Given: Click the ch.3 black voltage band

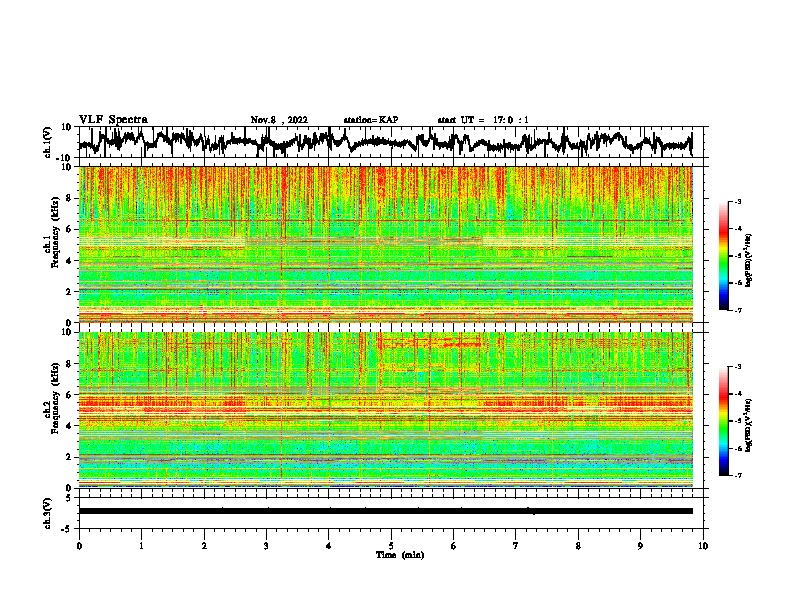Looking at the screenshot, I should pos(385,511).
